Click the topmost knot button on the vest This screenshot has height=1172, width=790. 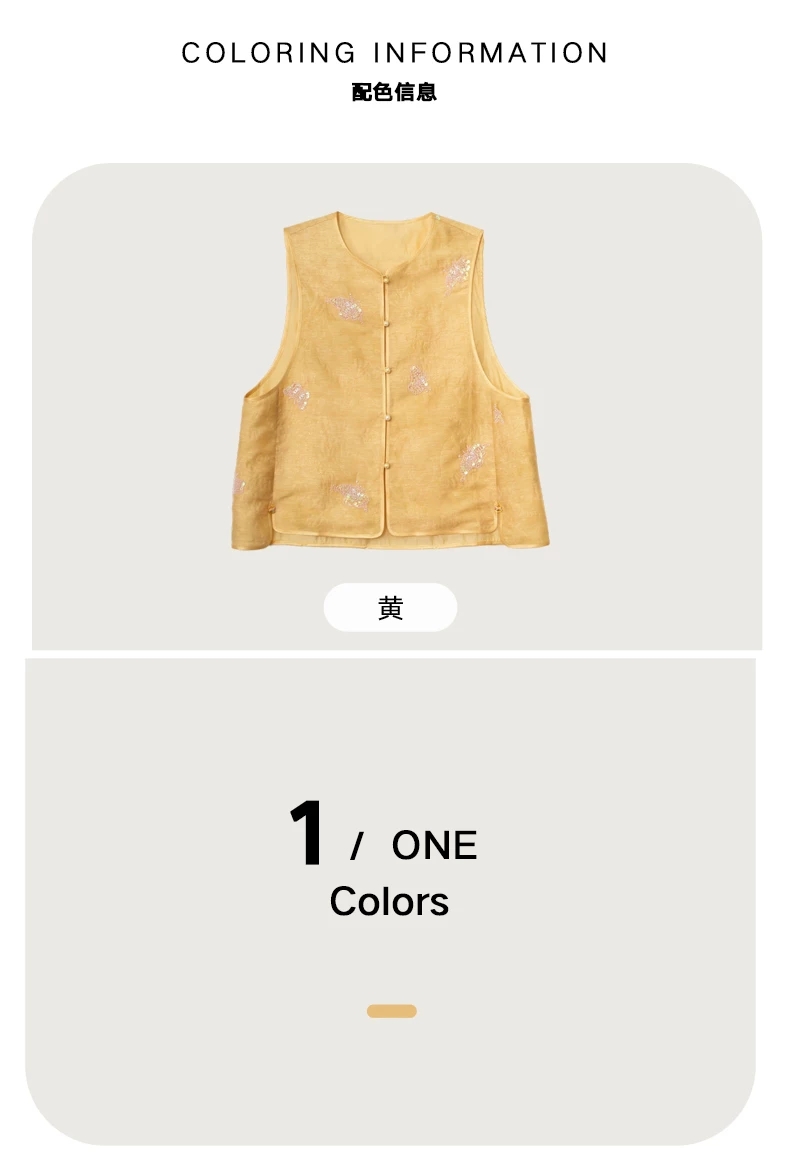point(386,280)
